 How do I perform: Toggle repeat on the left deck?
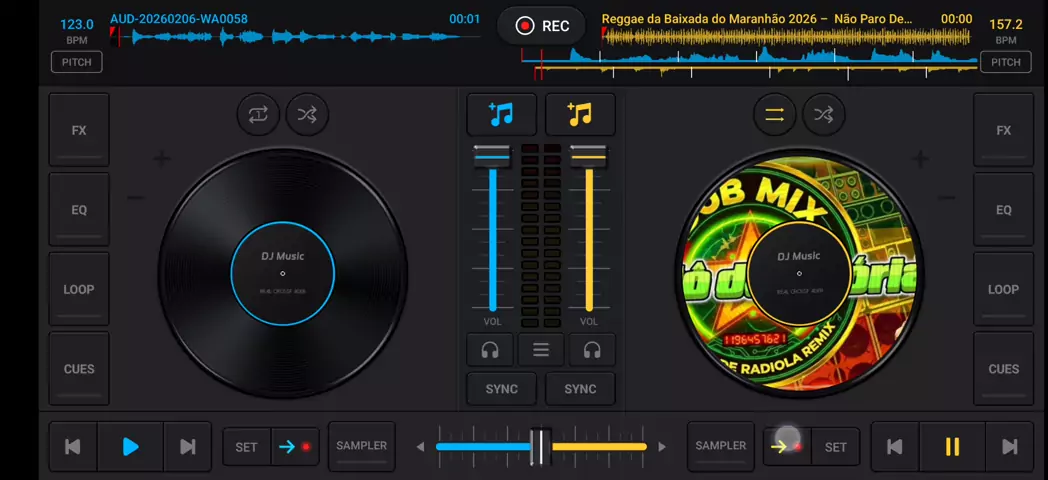(x=258, y=115)
